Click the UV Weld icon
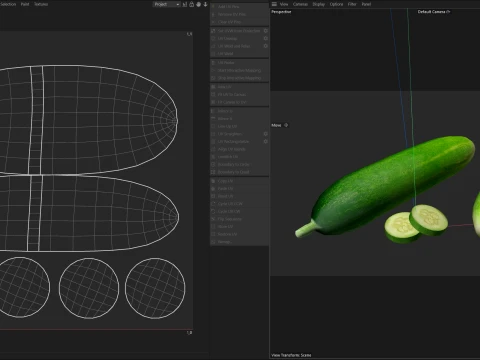Screen dimensions: 480x360 [213, 54]
